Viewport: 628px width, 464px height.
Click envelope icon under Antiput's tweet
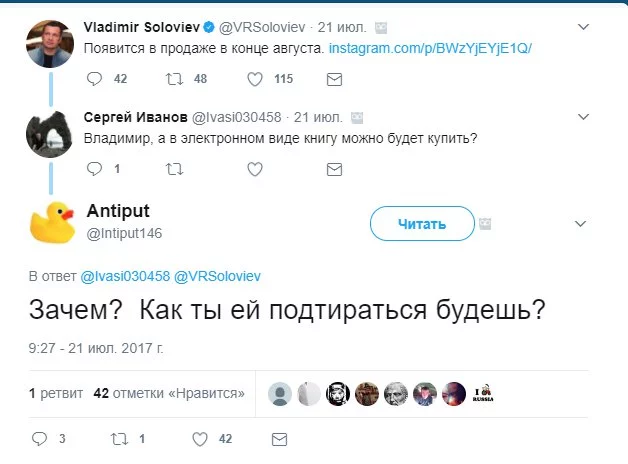[279, 438]
